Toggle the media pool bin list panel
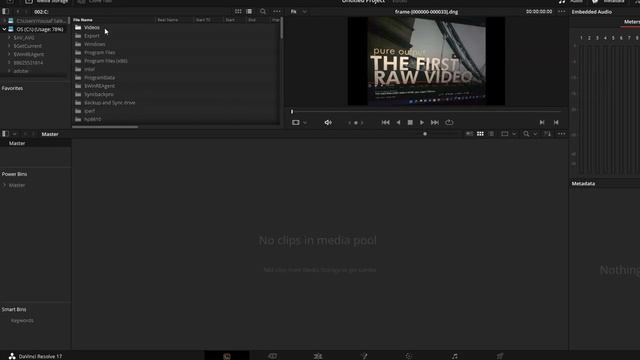This screenshot has width=640, height=360. click(5, 134)
